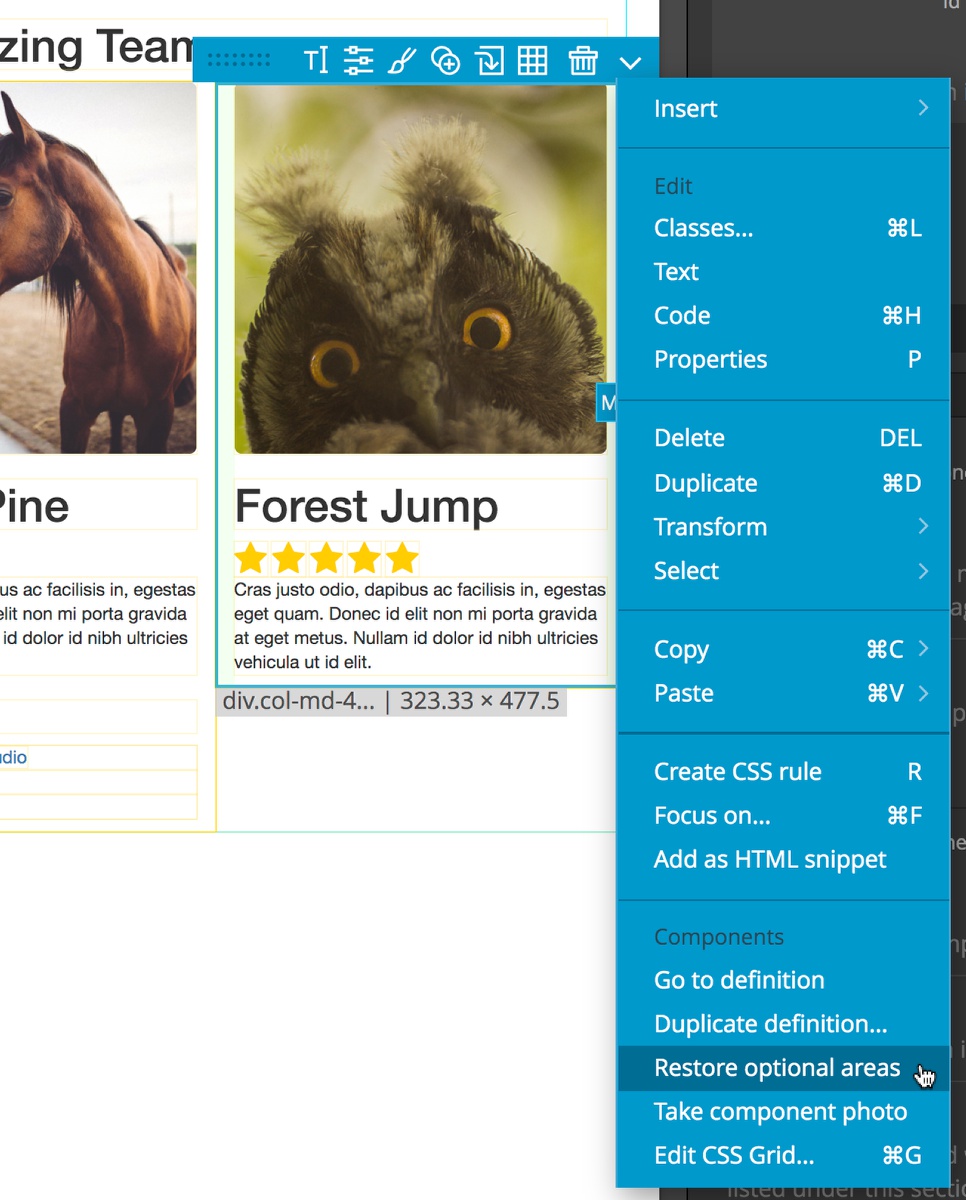Select the Text menu entry
This screenshot has width=966, height=1200.
(783, 271)
